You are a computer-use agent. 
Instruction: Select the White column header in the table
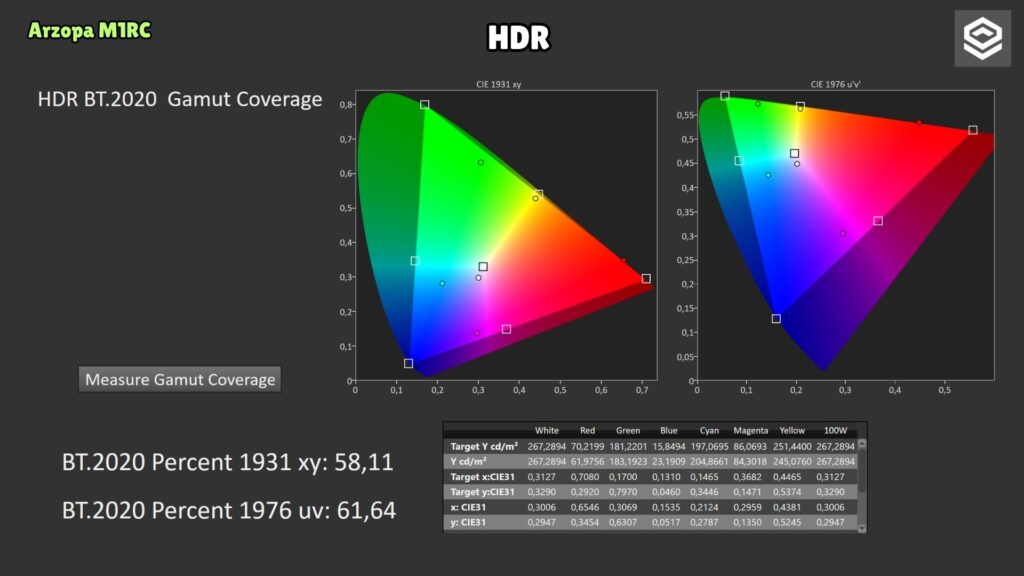pos(547,430)
